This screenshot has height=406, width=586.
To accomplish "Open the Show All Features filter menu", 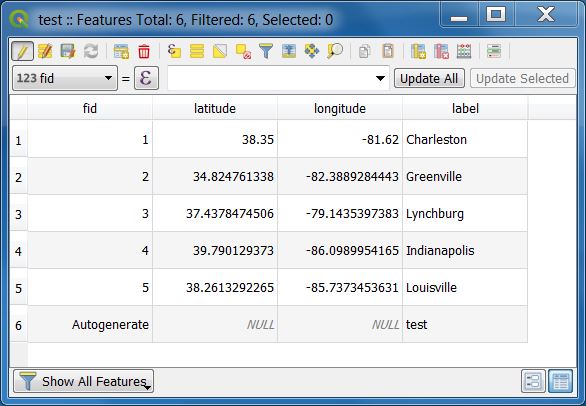I will pyautogui.click(x=83, y=381).
